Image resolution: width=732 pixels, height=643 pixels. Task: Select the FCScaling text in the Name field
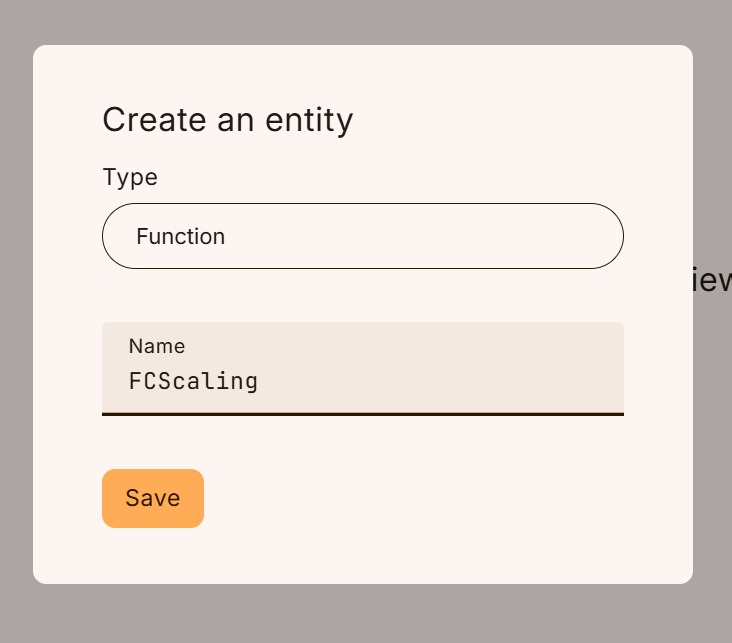[193, 381]
